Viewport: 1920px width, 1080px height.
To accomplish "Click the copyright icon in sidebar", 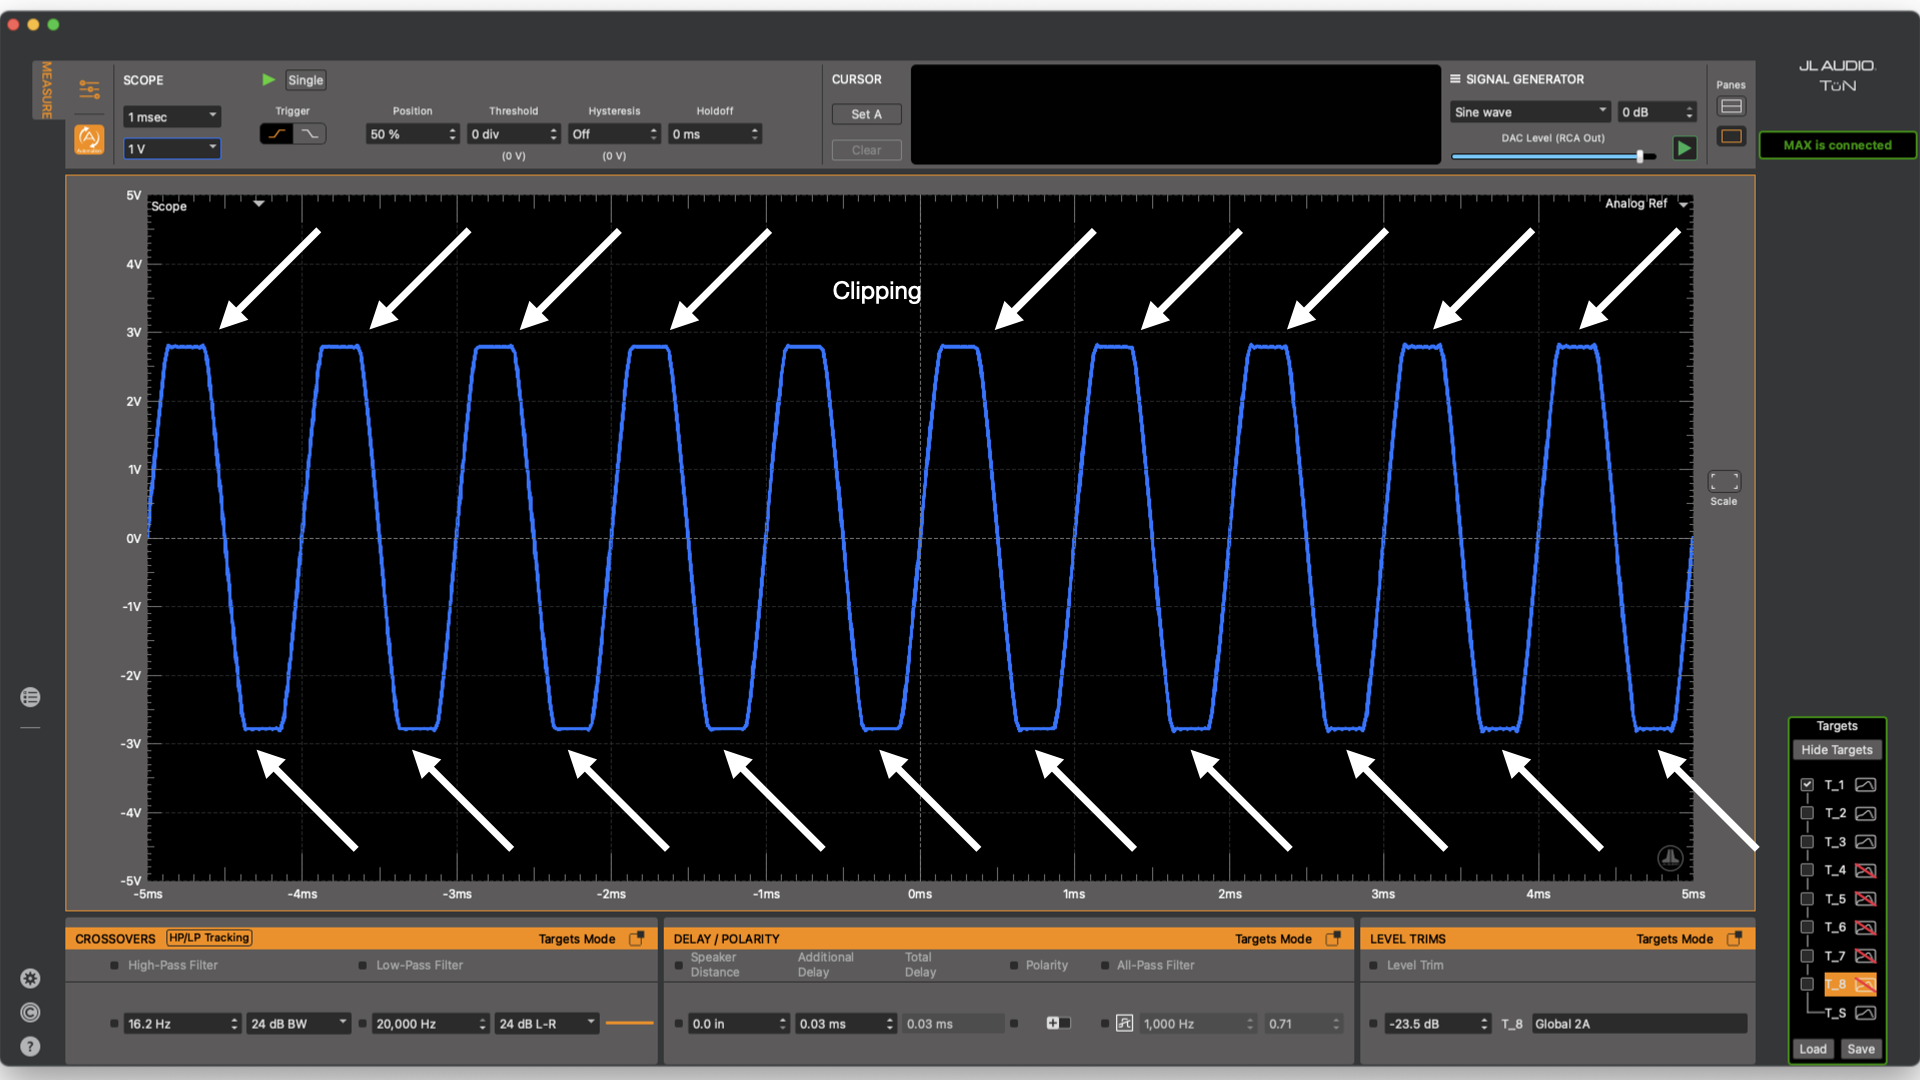I will pos(30,1013).
